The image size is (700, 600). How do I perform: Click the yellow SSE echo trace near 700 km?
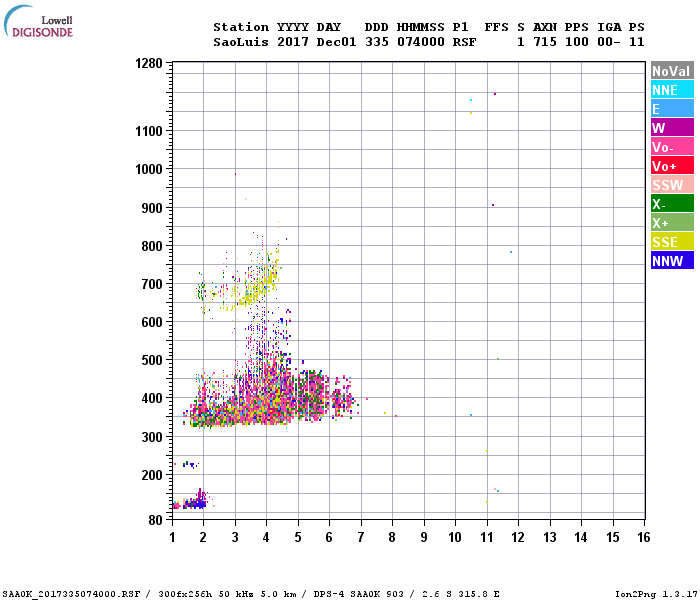(x=259, y=288)
